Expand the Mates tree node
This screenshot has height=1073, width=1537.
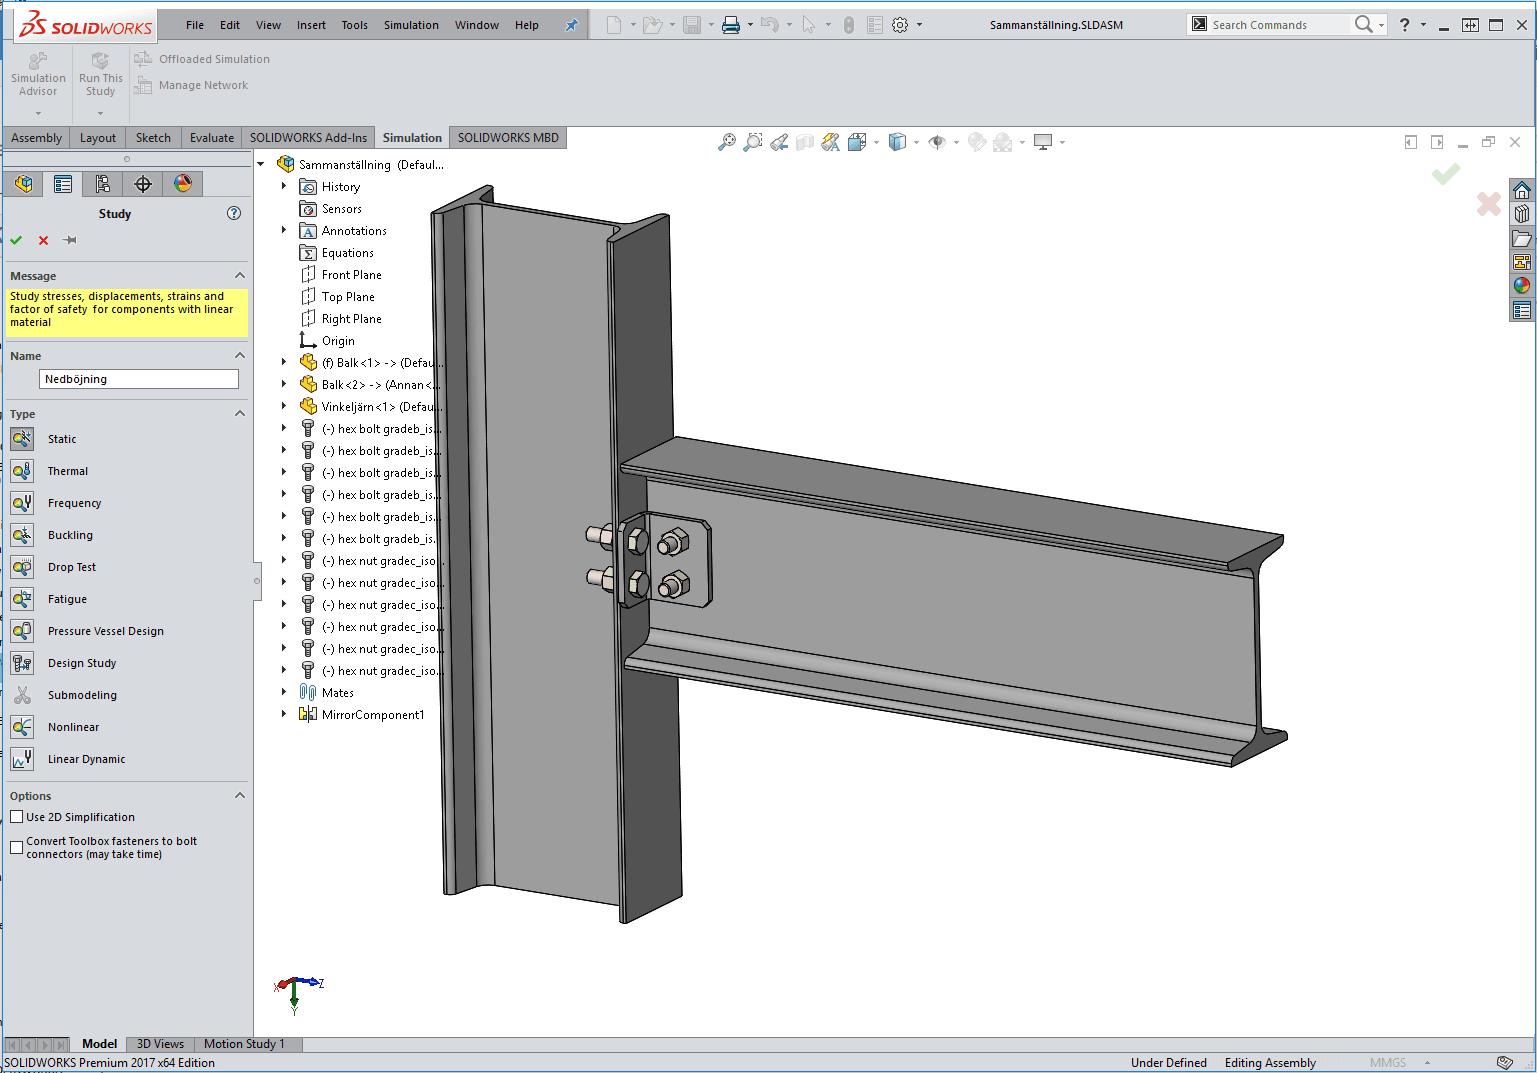click(x=284, y=692)
